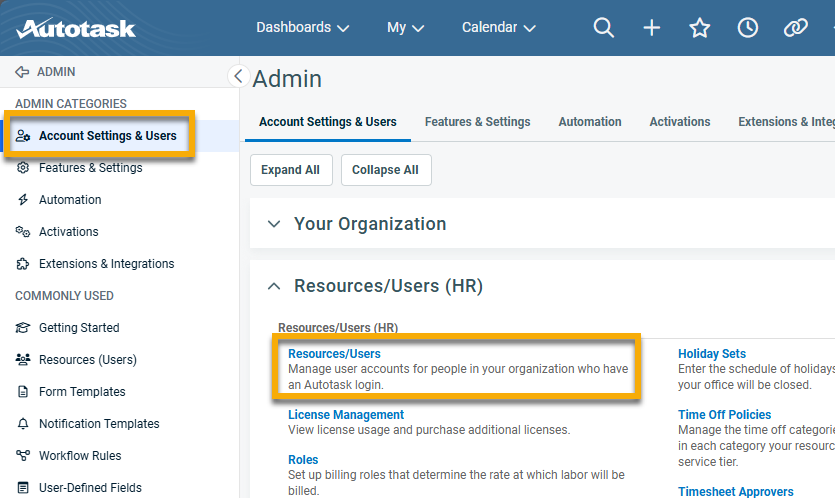Click the plus (new) icon
Screen dimensions: 835x498
coord(652,27)
